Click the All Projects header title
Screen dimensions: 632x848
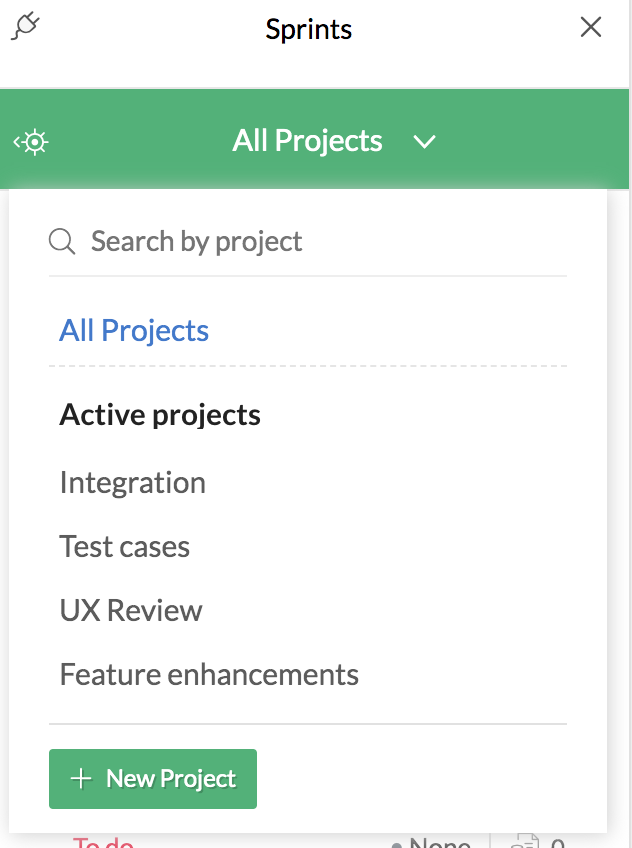click(307, 141)
